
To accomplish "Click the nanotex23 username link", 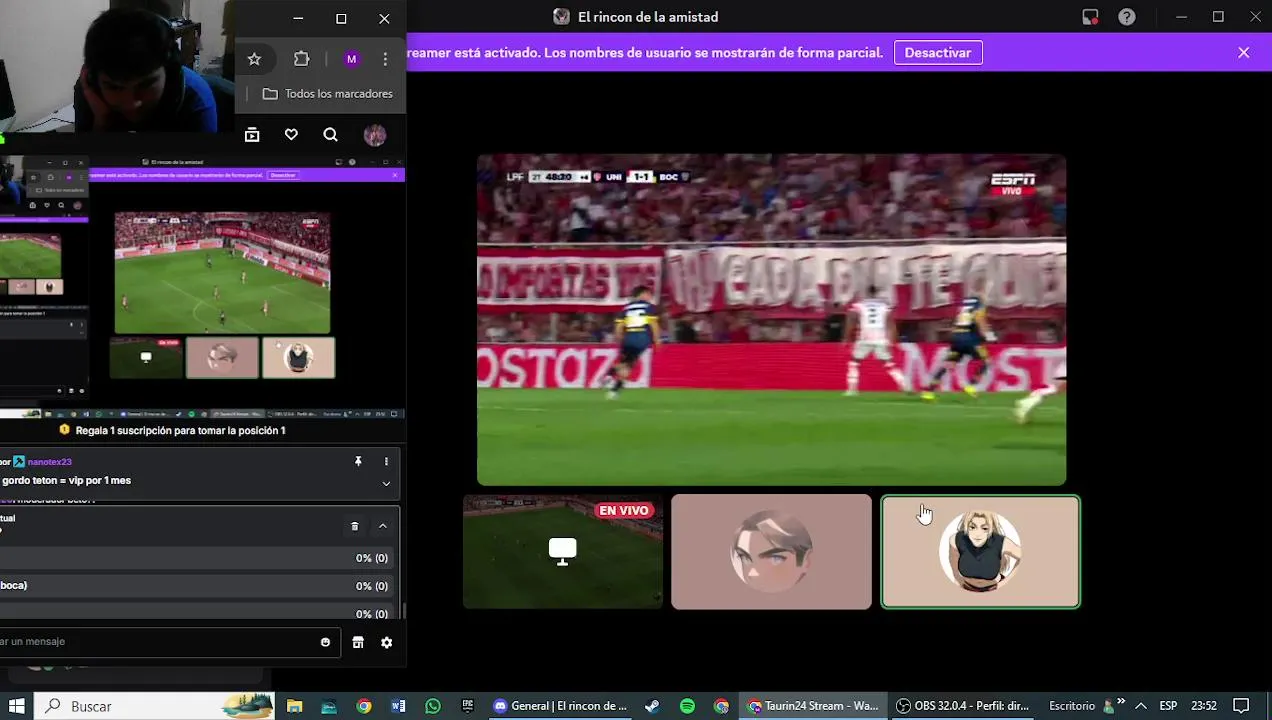I will [x=50, y=462].
